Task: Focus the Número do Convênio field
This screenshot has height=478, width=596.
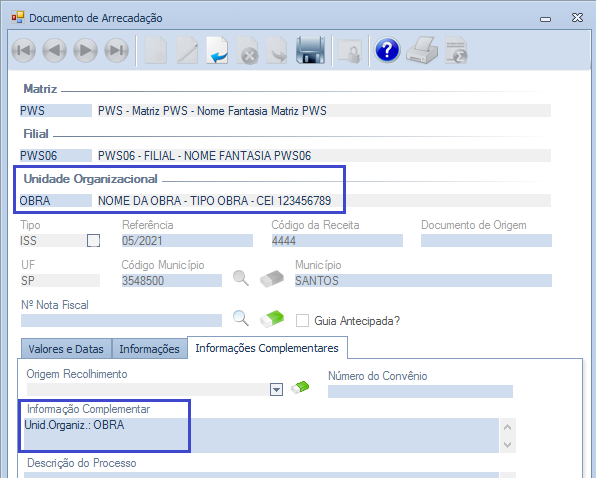Action: tap(420, 391)
